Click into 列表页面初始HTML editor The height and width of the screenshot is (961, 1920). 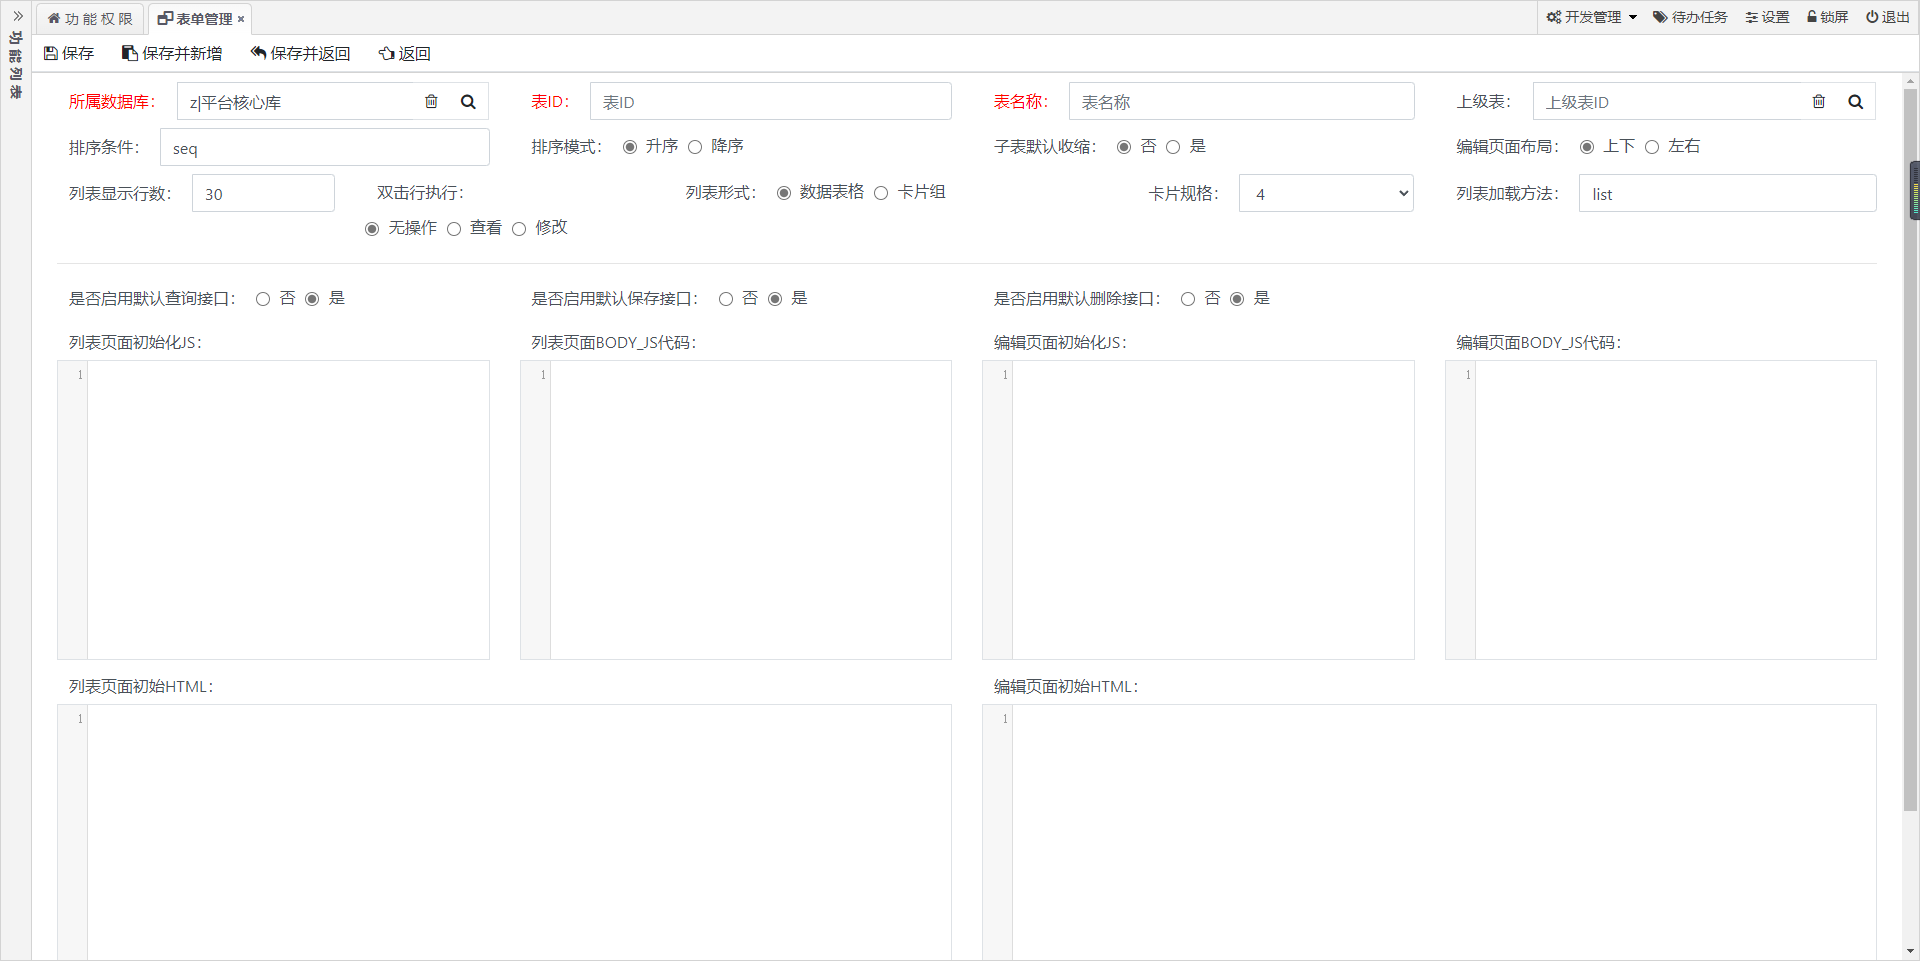pyautogui.click(x=504, y=832)
